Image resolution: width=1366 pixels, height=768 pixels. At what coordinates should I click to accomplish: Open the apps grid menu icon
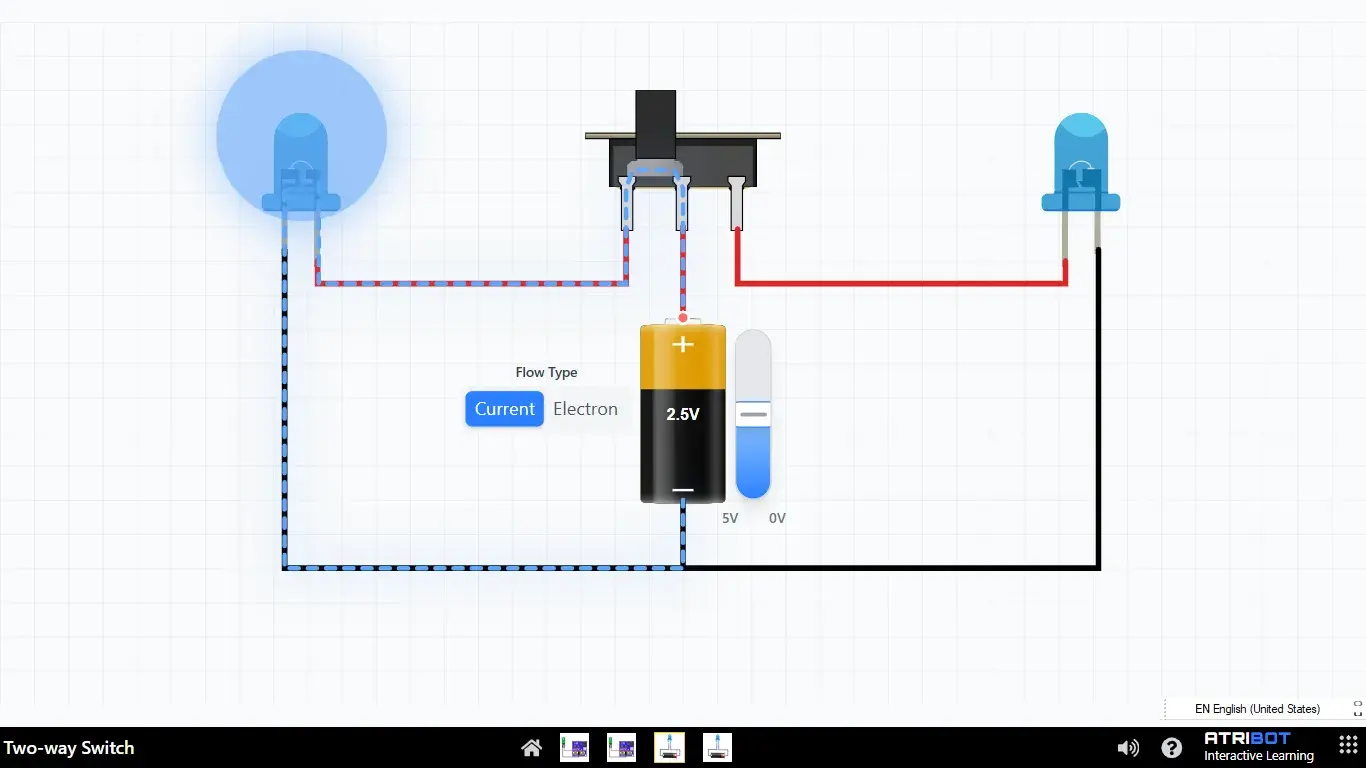pyautogui.click(x=1348, y=746)
